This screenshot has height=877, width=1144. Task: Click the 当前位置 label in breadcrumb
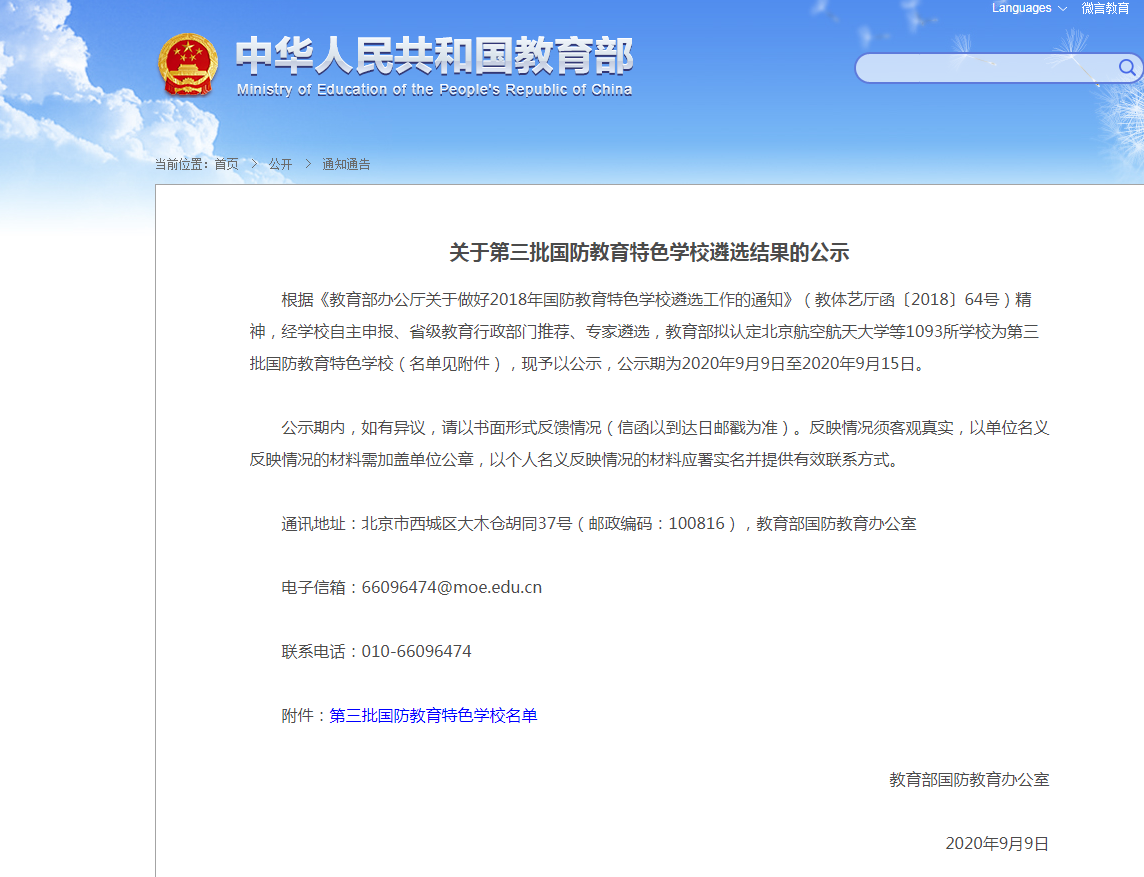click(x=180, y=164)
